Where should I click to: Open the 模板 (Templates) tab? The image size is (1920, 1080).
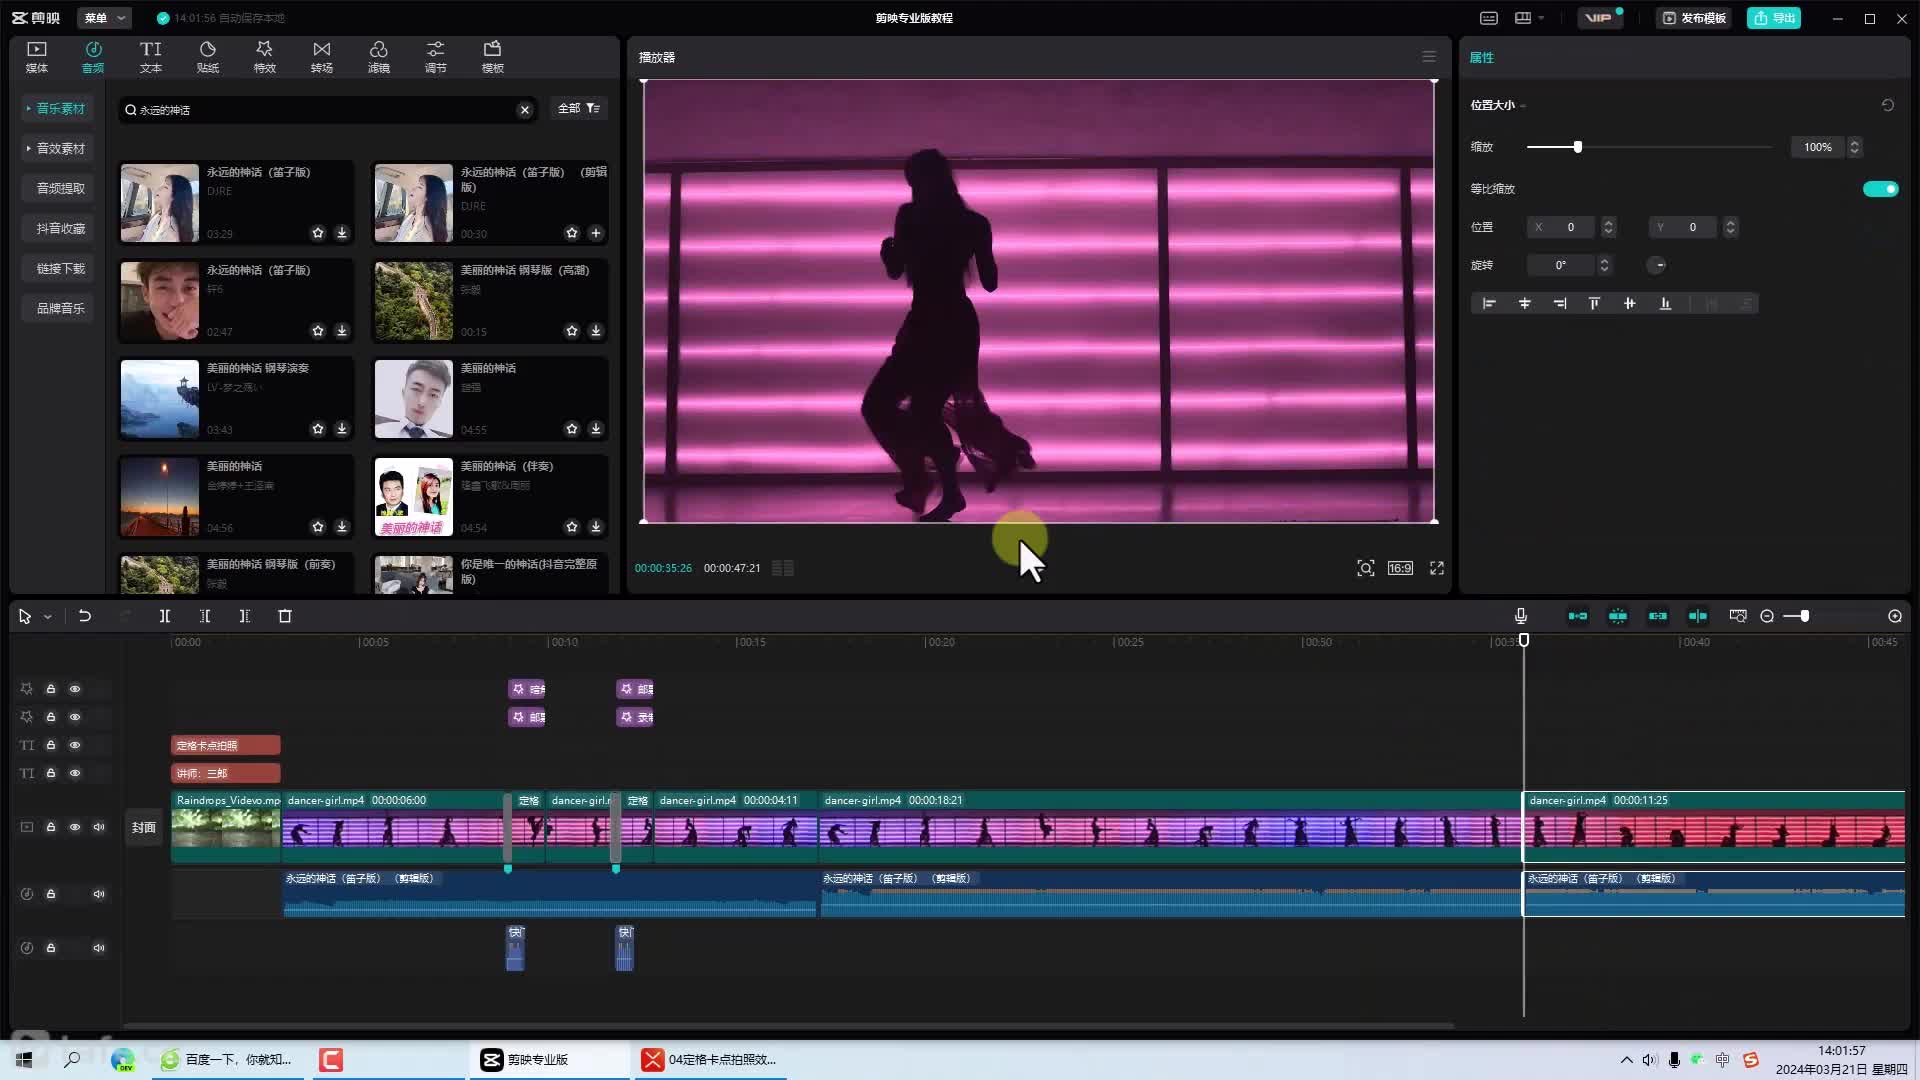tap(492, 57)
